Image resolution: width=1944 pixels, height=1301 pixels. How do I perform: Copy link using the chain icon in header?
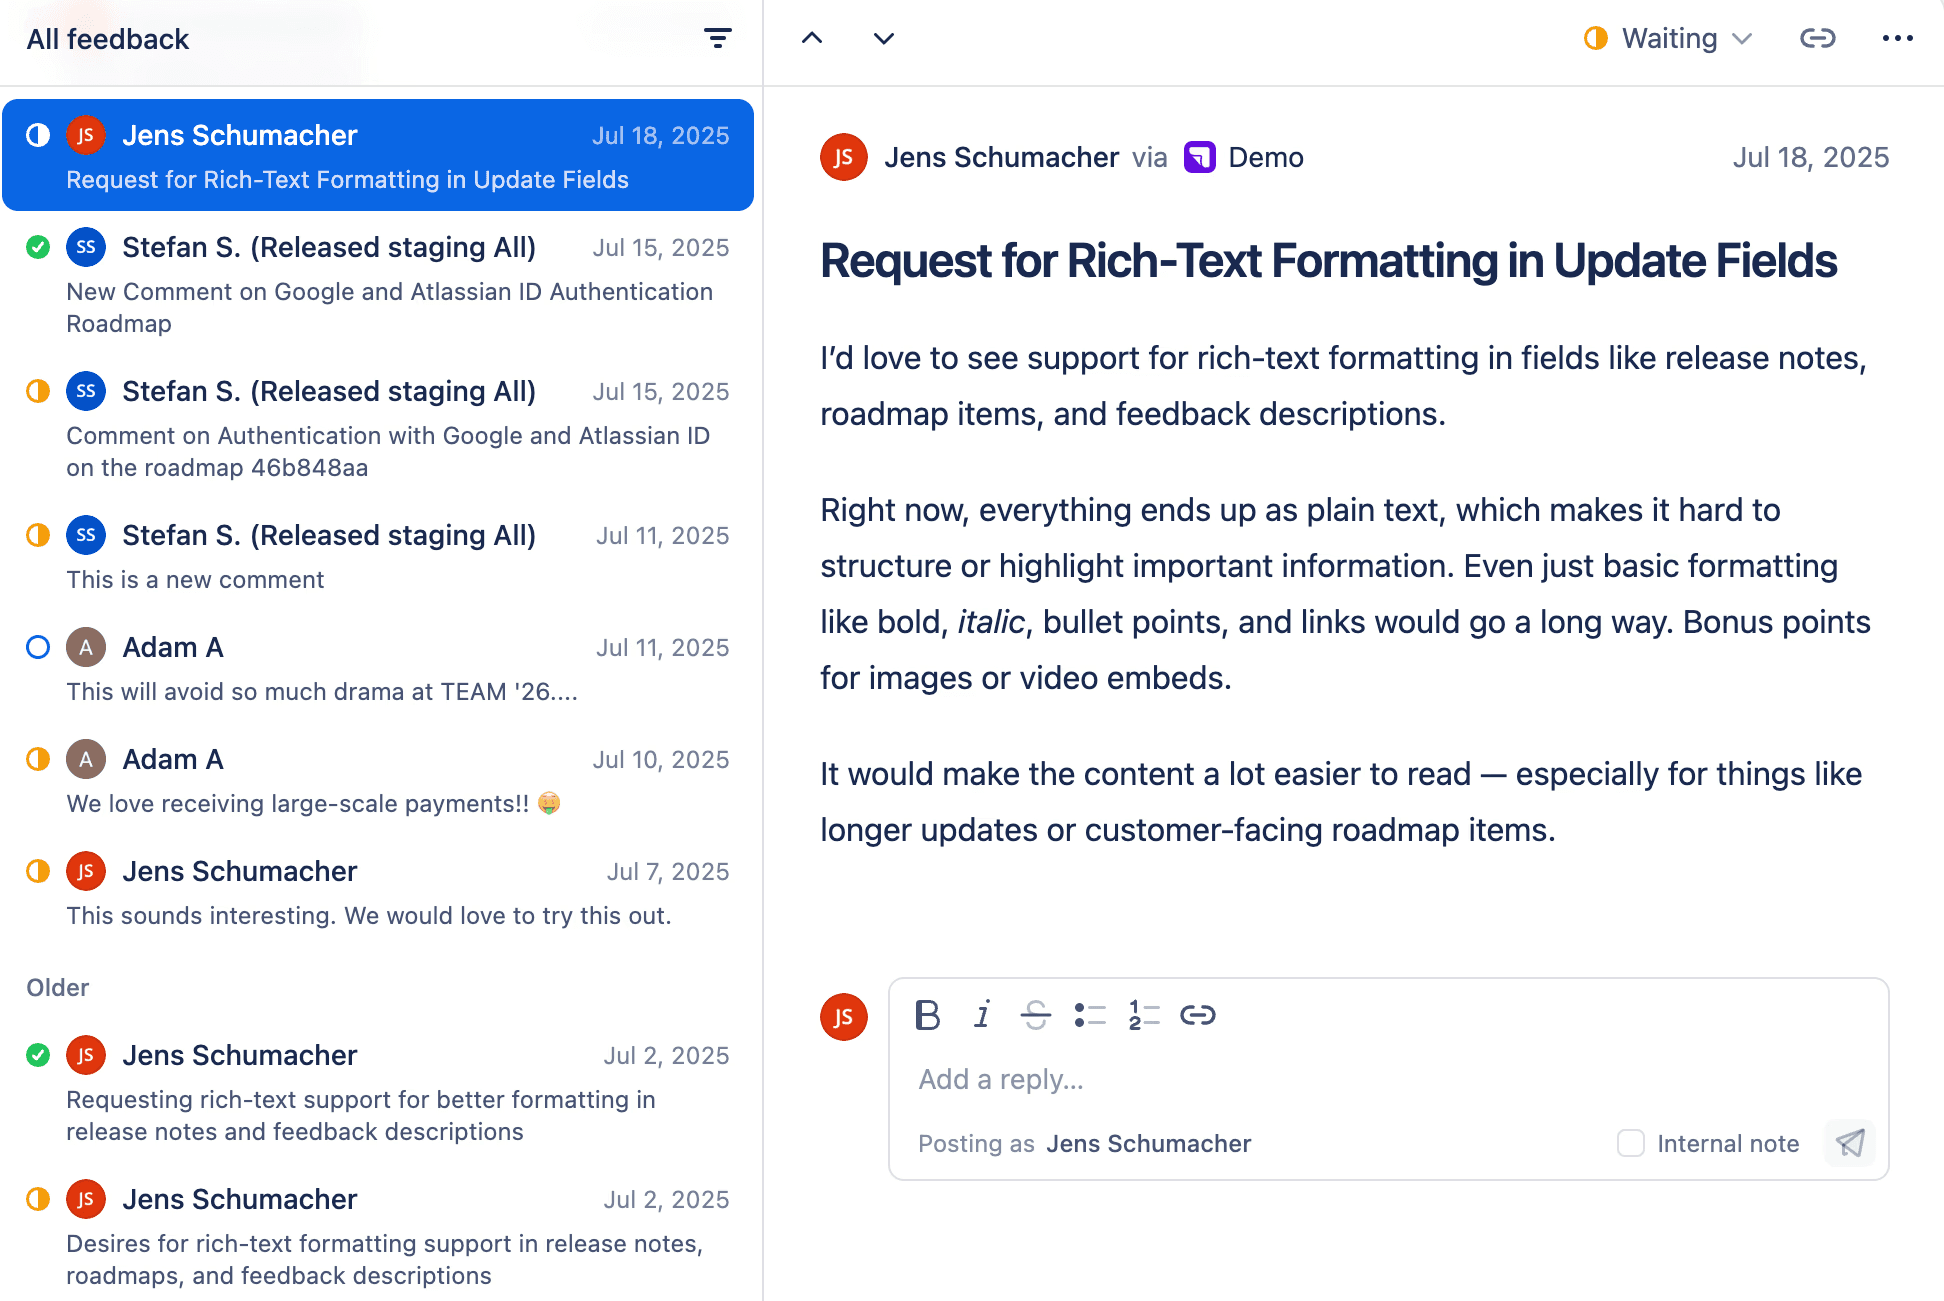(1817, 39)
